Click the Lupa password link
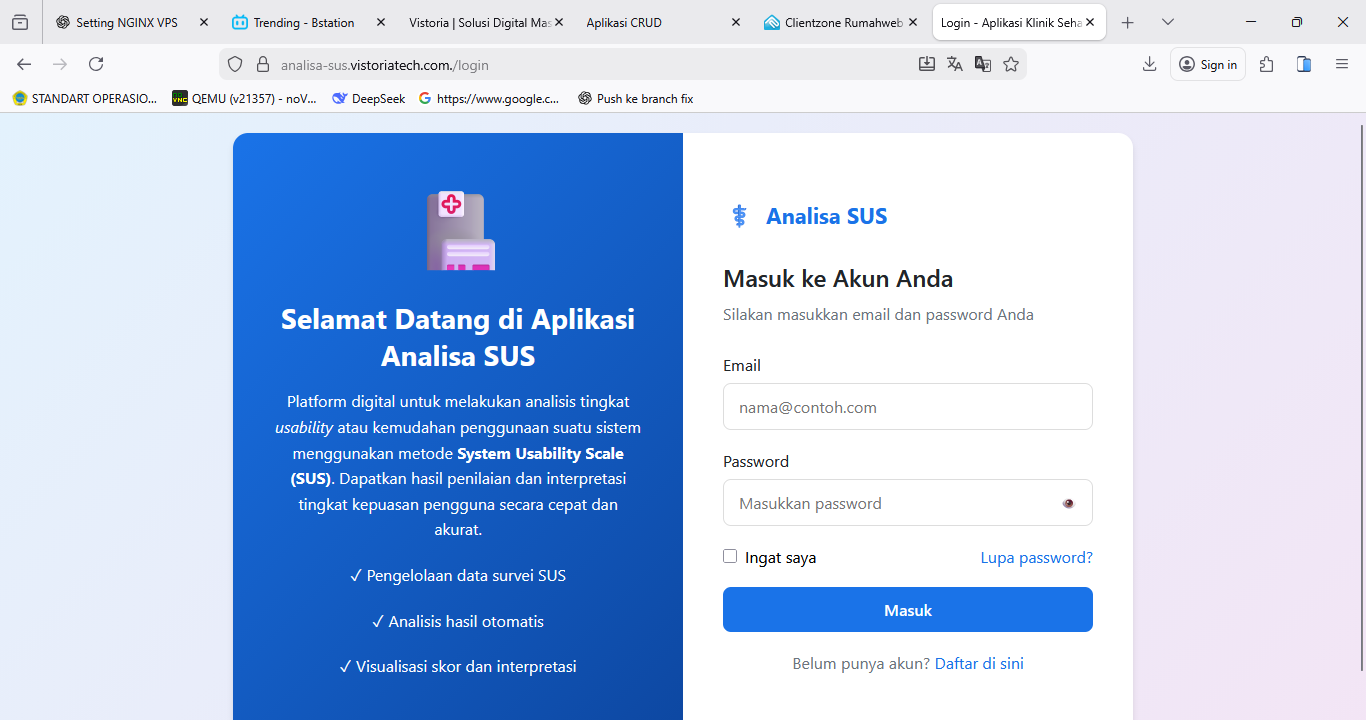1366x720 pixels. [1036, 557]
